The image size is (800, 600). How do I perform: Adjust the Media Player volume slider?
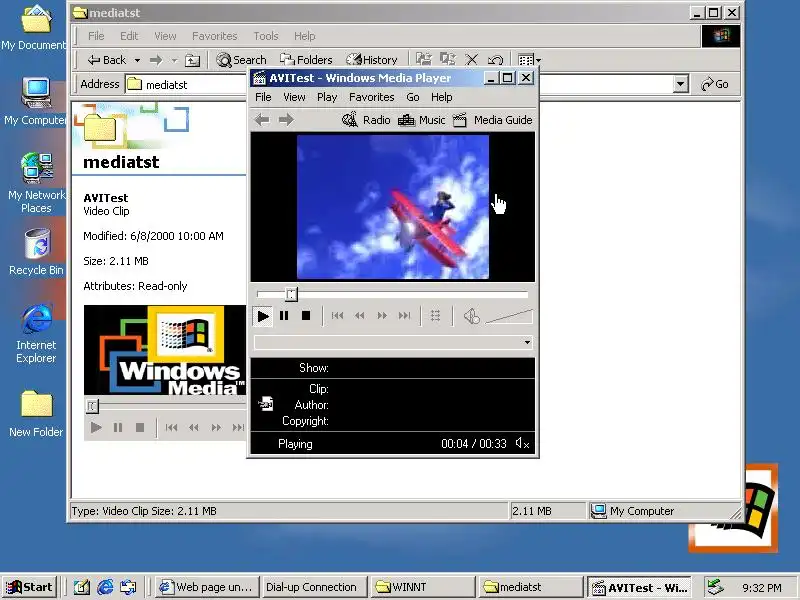(x=509, y=317)
